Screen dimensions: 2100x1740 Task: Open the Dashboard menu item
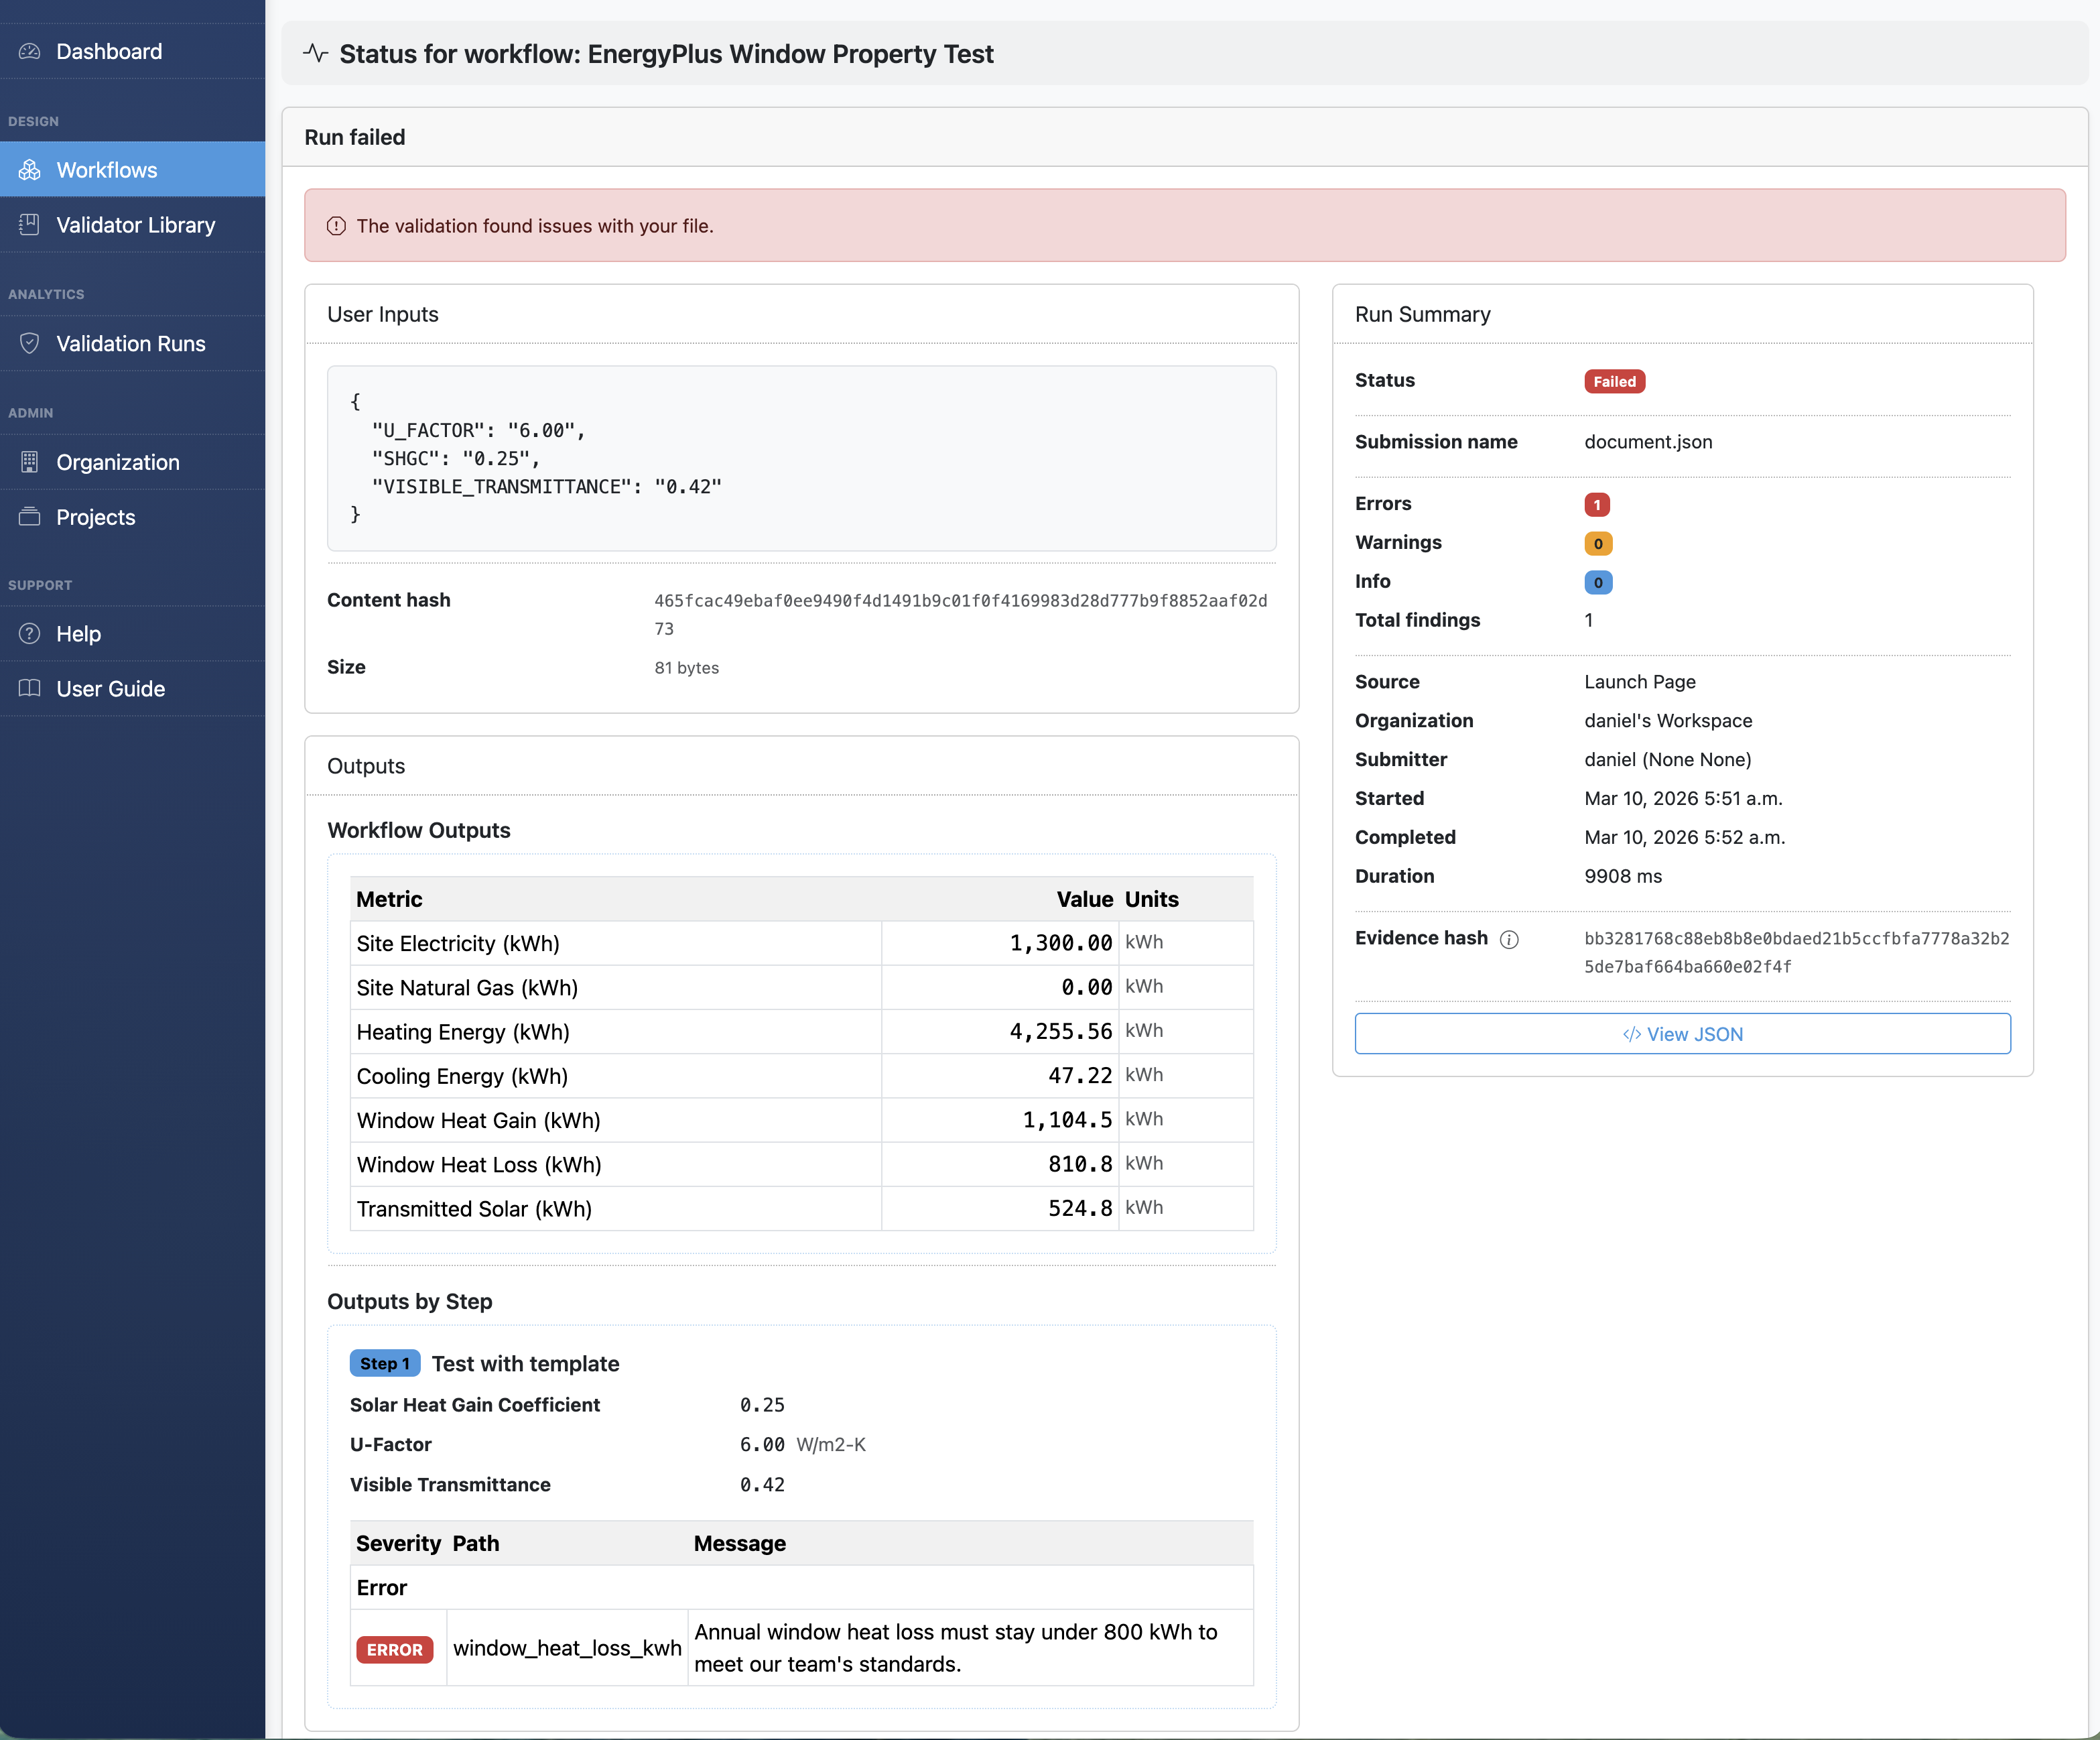(109, 51)
